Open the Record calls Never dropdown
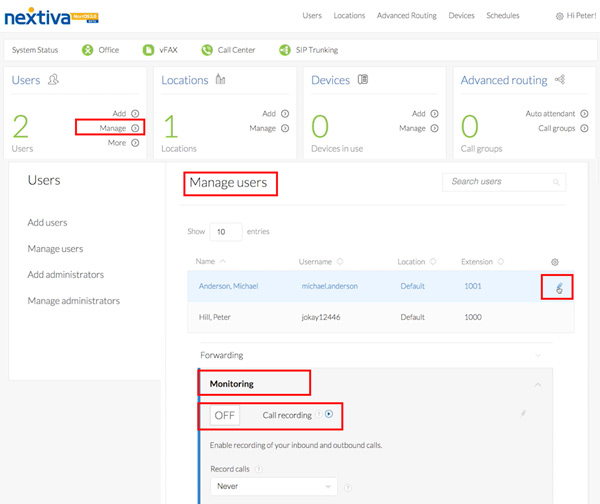 click(x=273, y=486)
